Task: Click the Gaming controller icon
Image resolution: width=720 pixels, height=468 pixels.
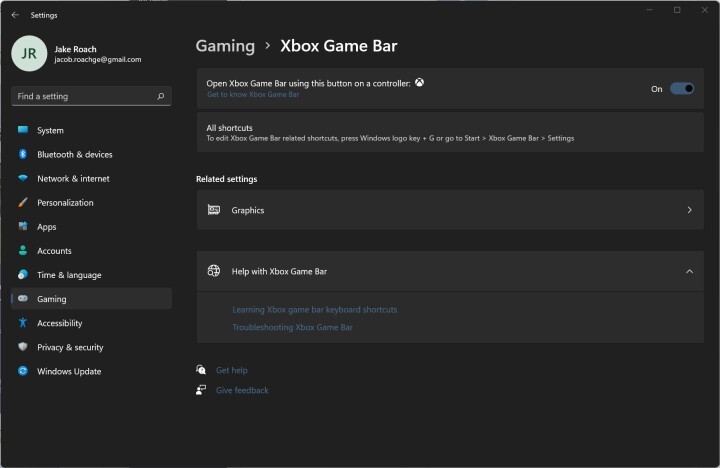Action: [x=23, y=299]
